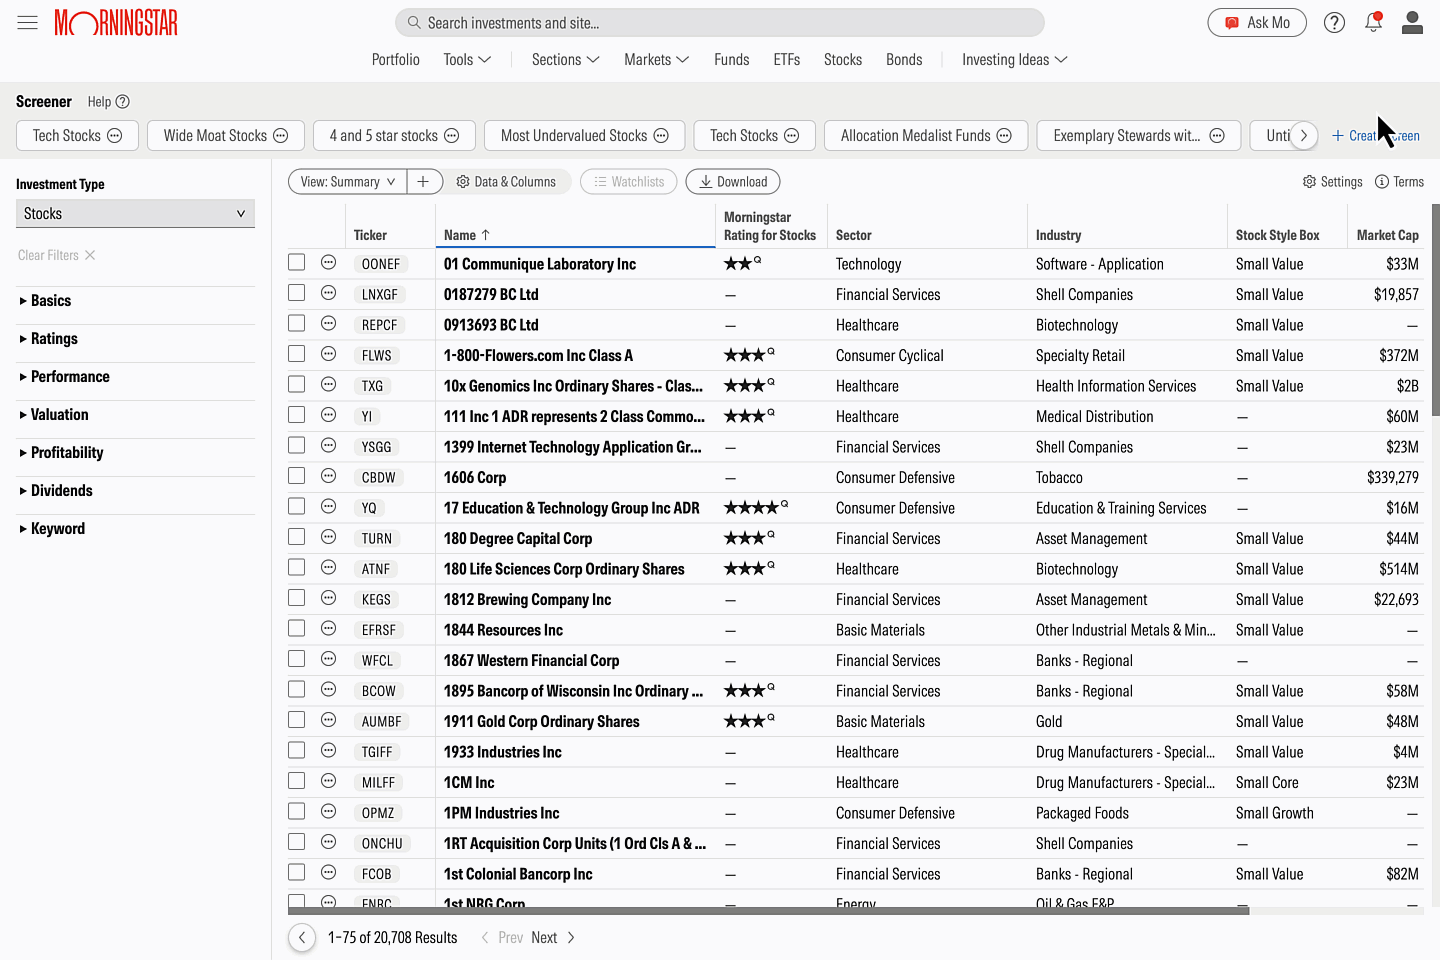Image resolution: width=1440 pixels, height=960 pixels.
Task: Click the horizontal table scrollbar
Action: point(768,911)
